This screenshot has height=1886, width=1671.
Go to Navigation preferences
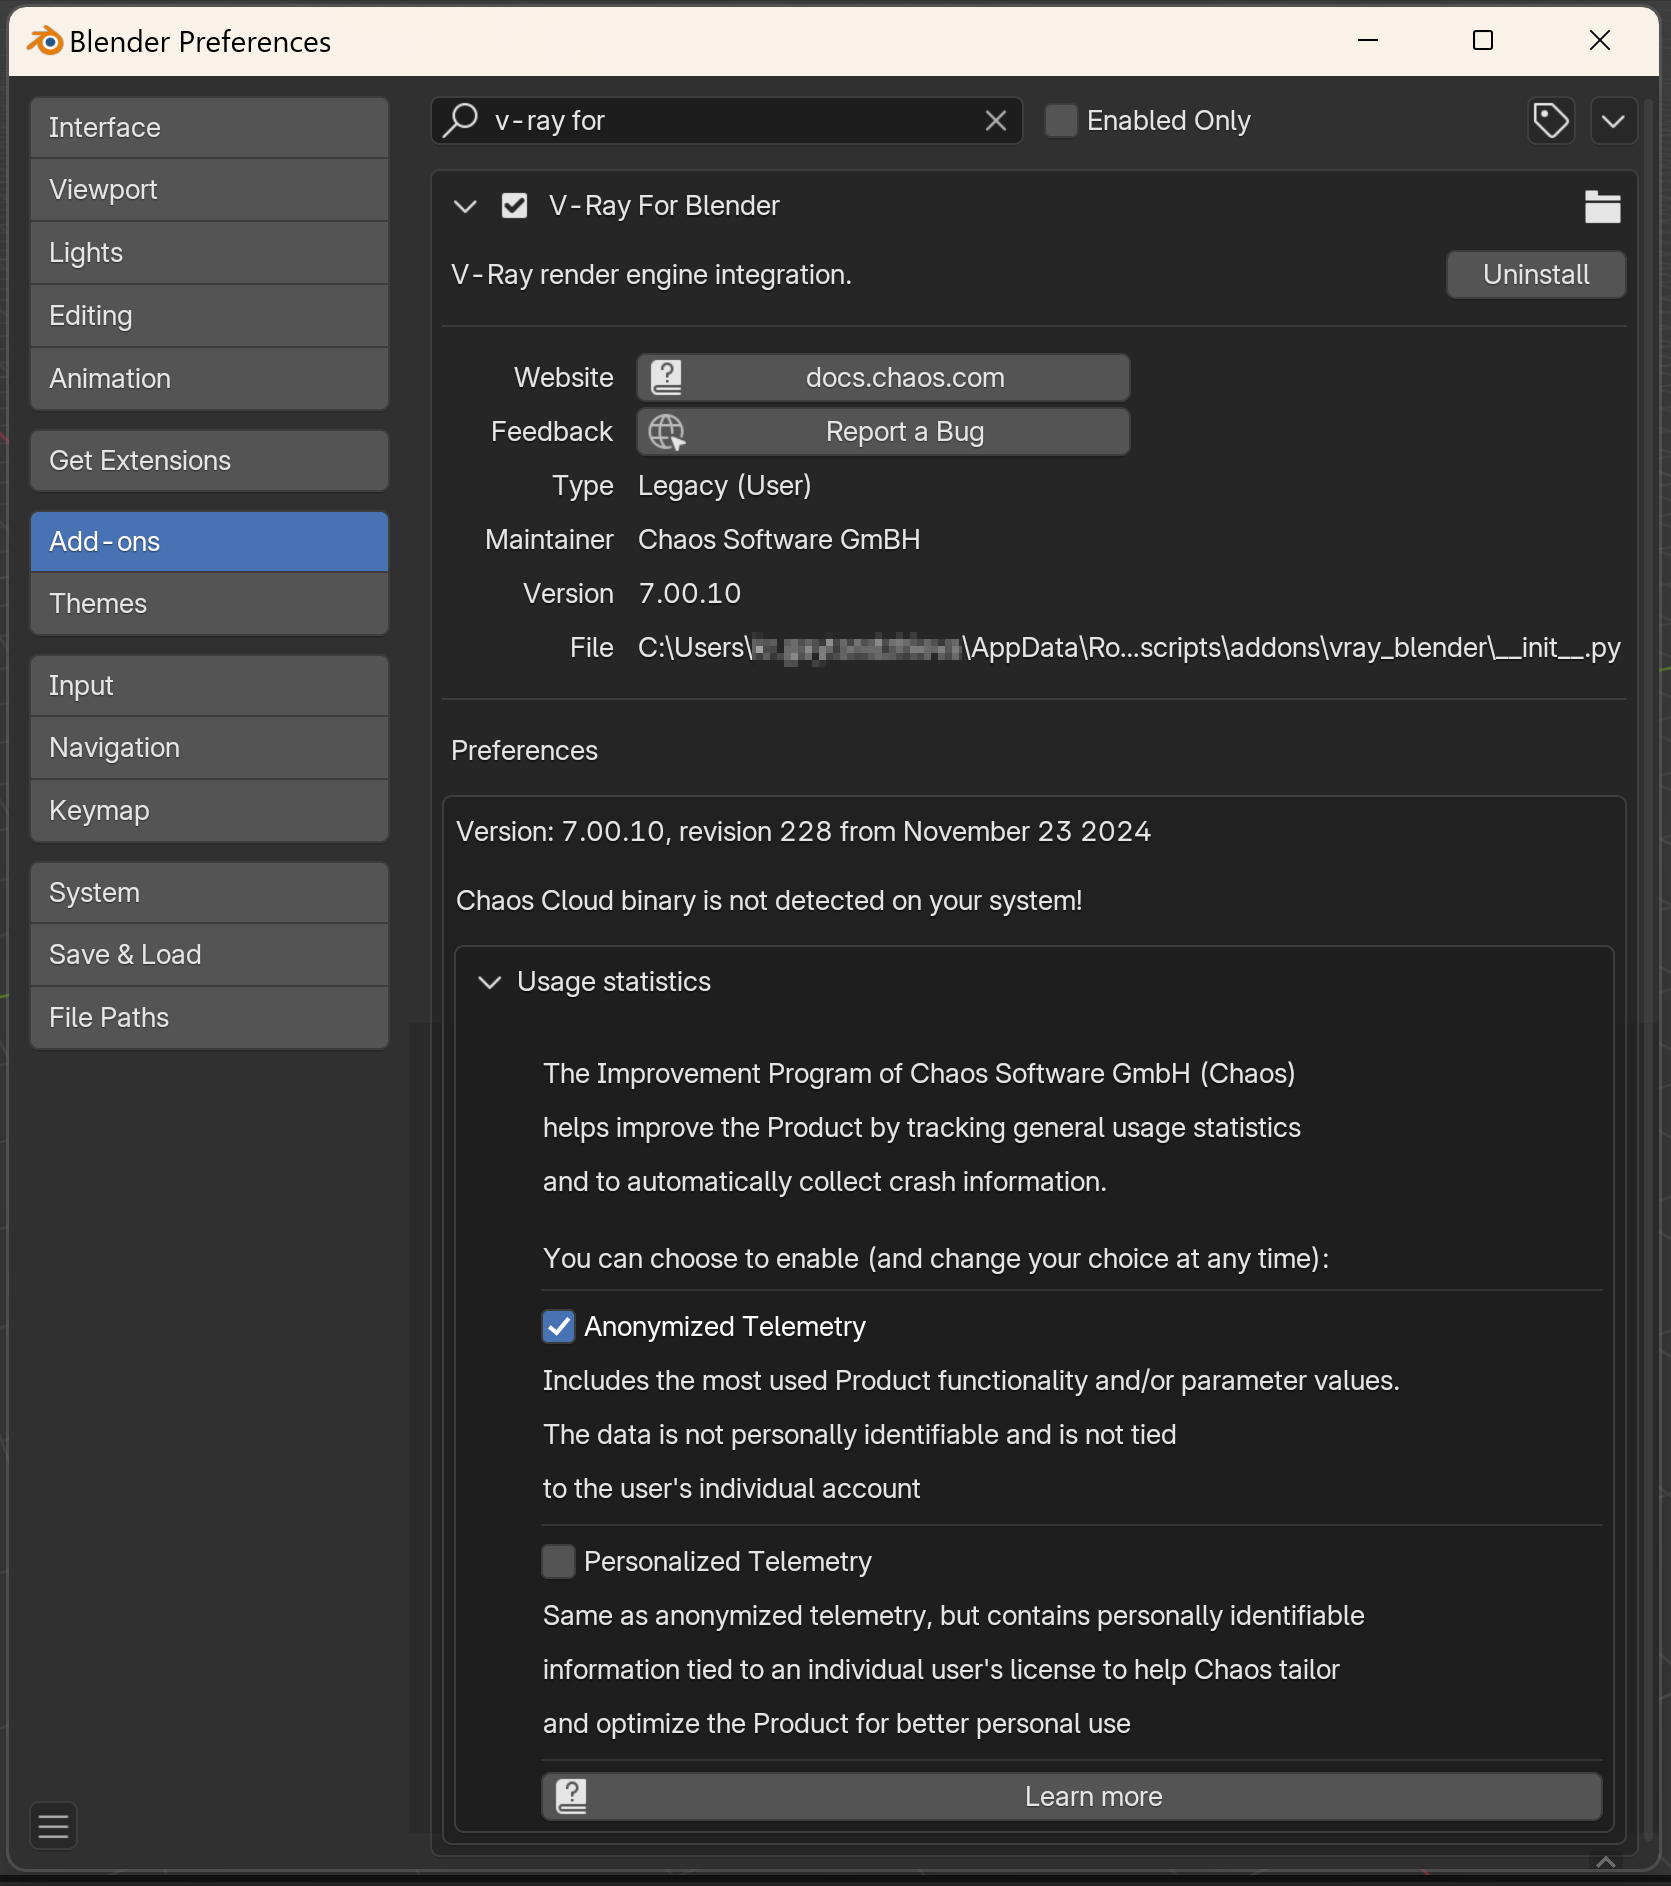(x=209, y=748)
